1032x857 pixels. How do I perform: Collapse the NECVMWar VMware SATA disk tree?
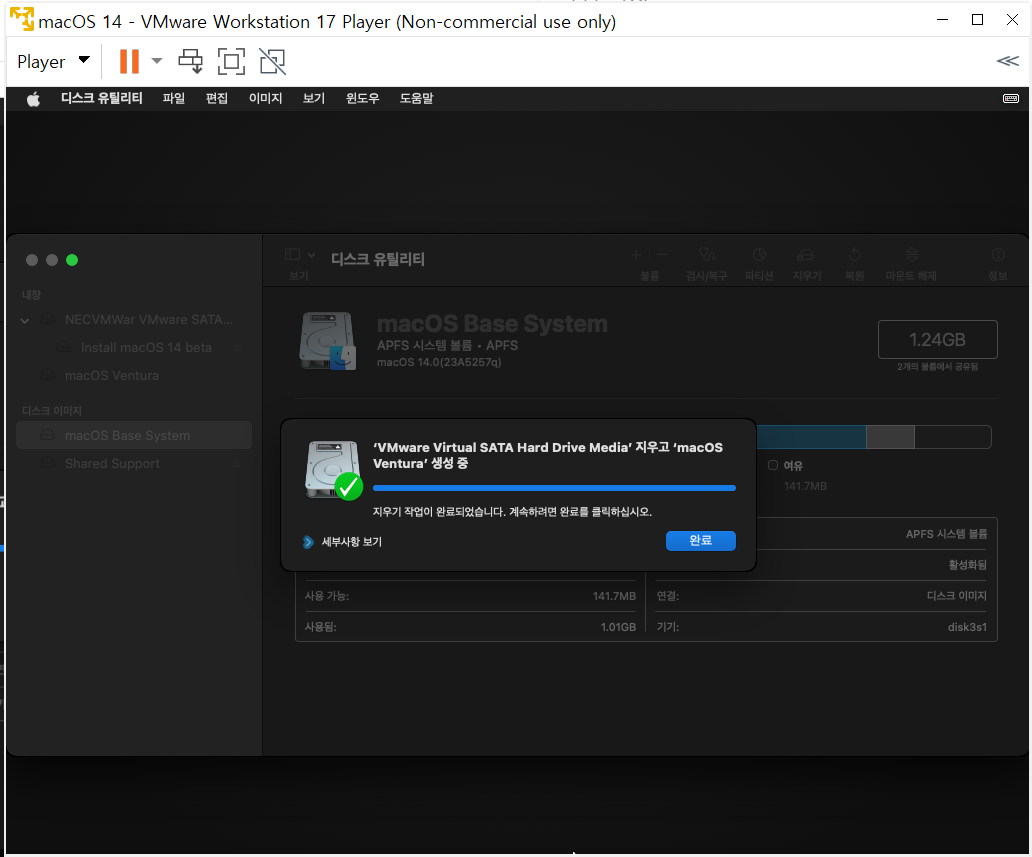[x=25, y=321]
